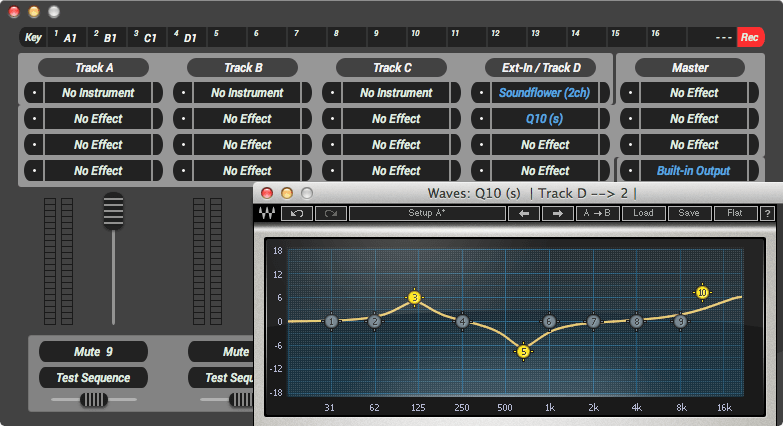783x426 pixels.
Task: Open Q10 help with question mark button
Action: coord(768,213)
